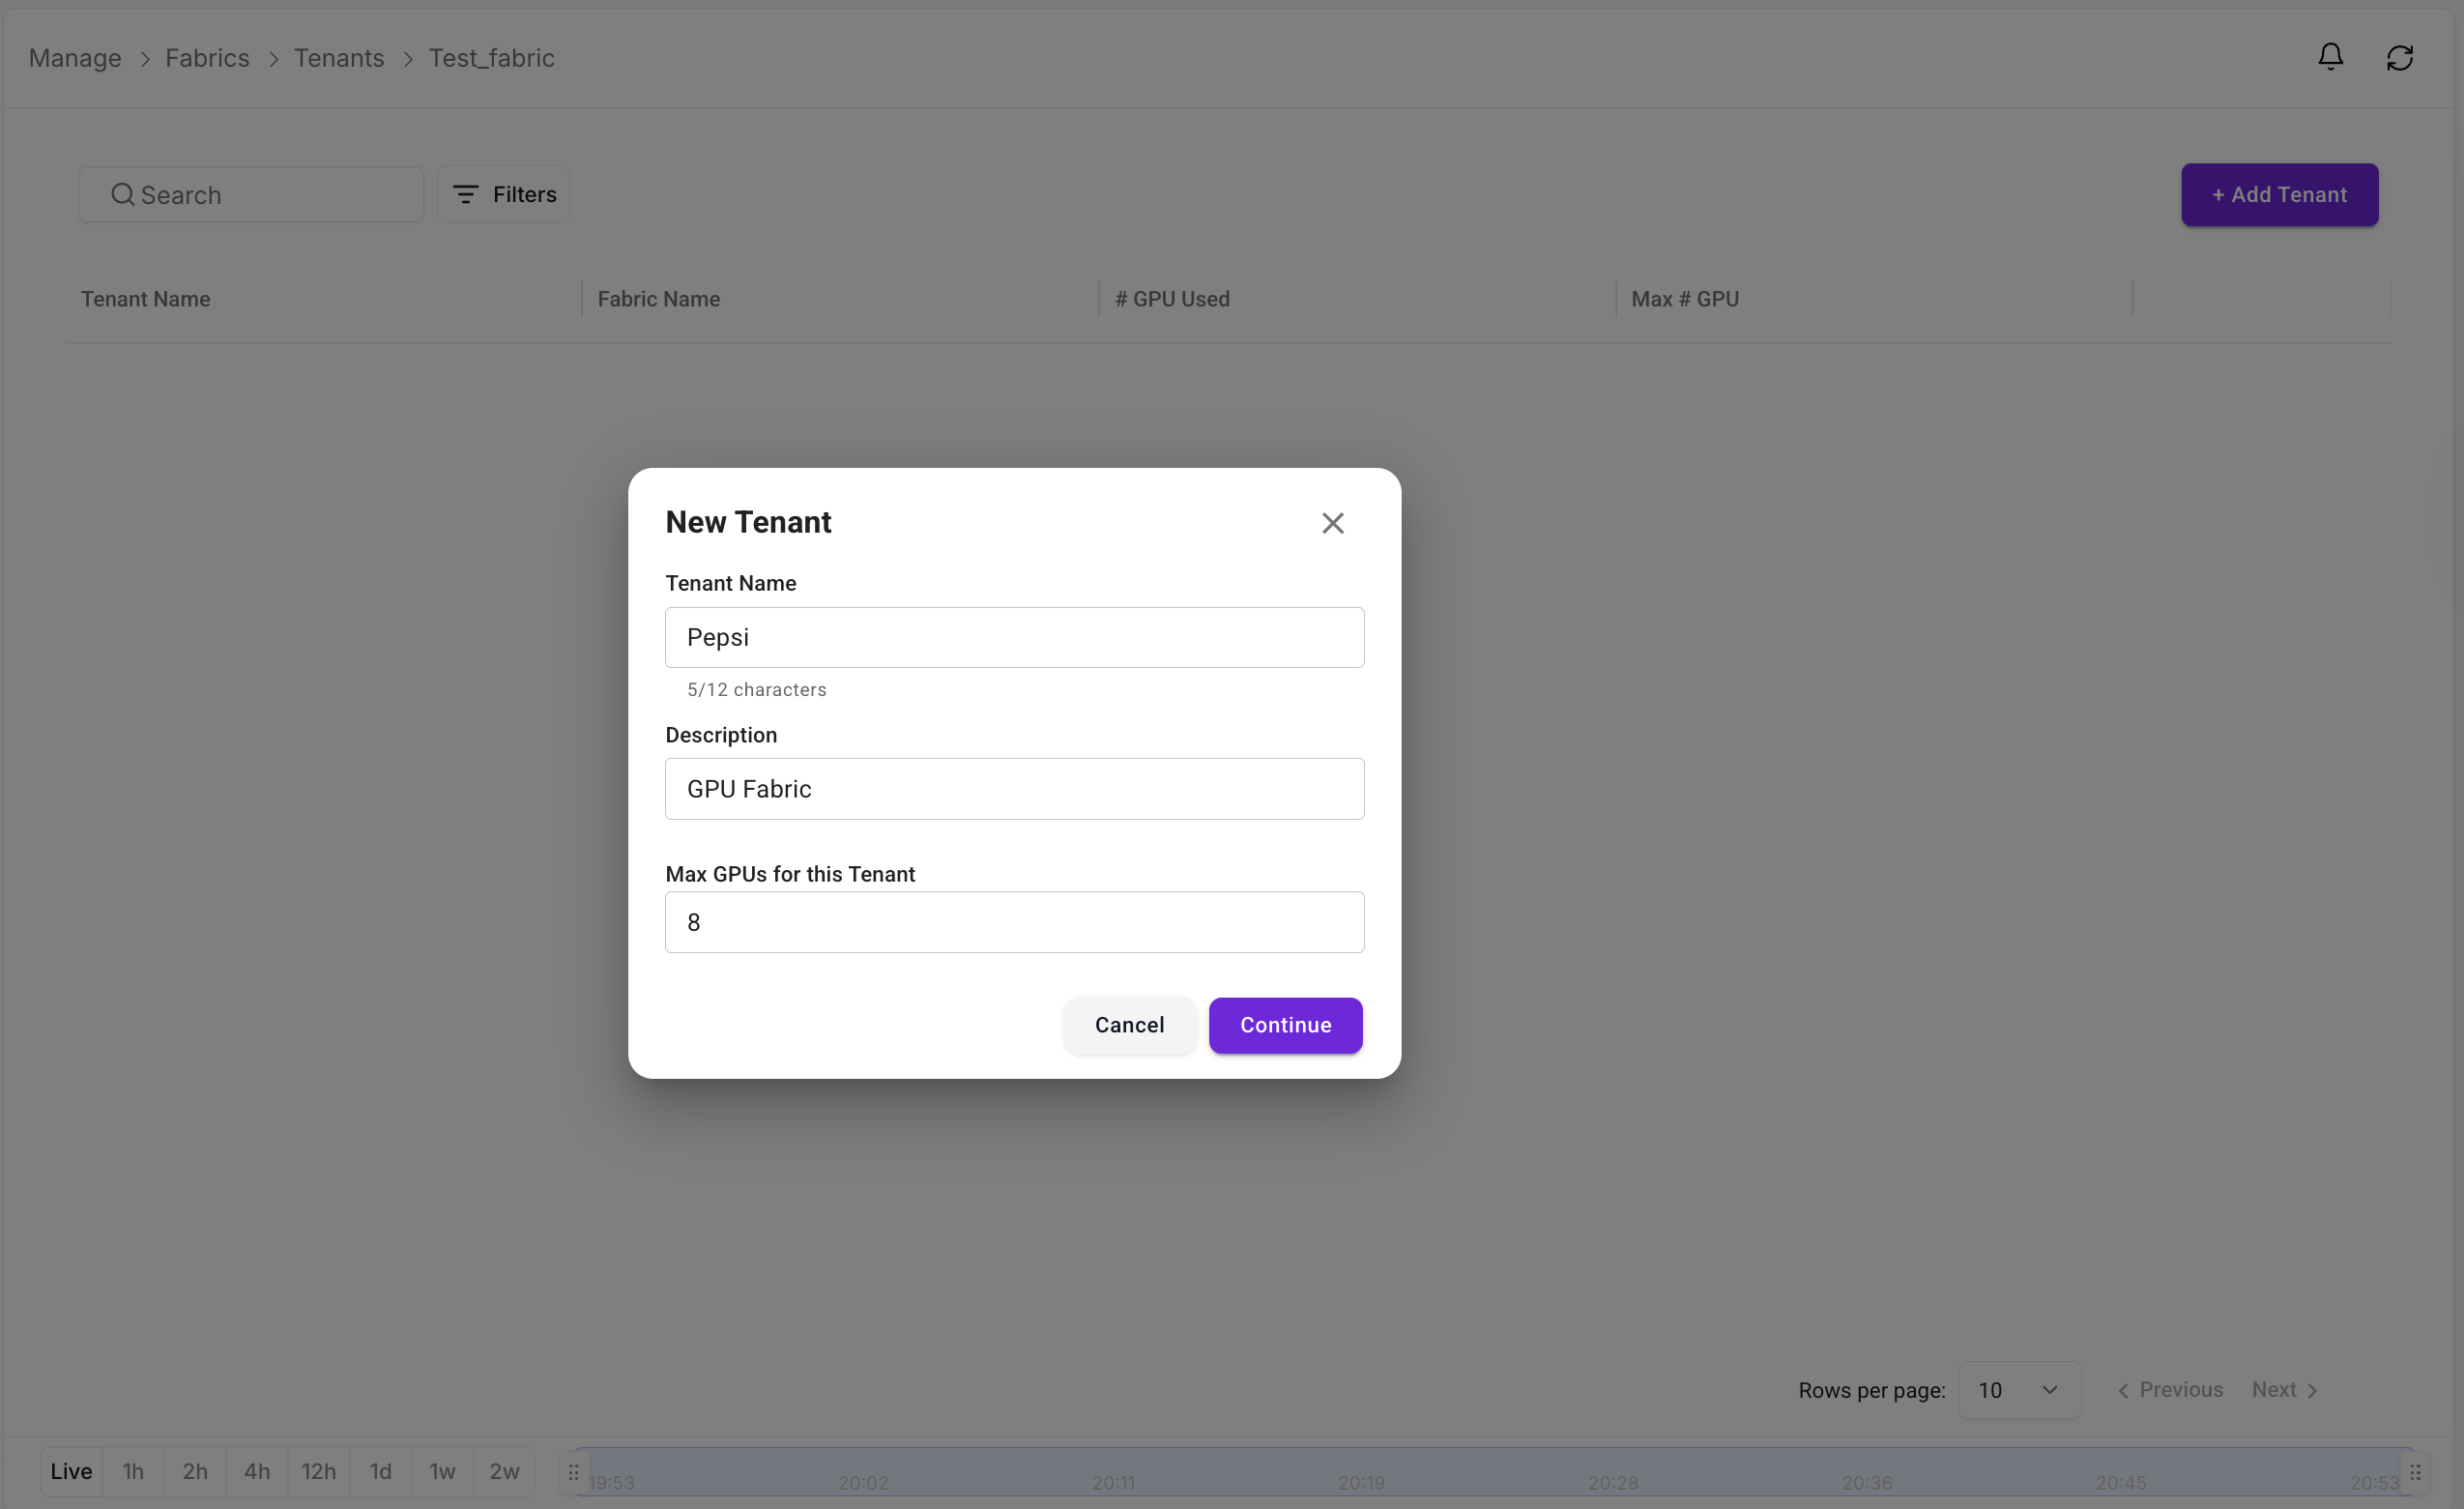
Task: Click the refresh icon
Action: click(x=2399, y=58)
